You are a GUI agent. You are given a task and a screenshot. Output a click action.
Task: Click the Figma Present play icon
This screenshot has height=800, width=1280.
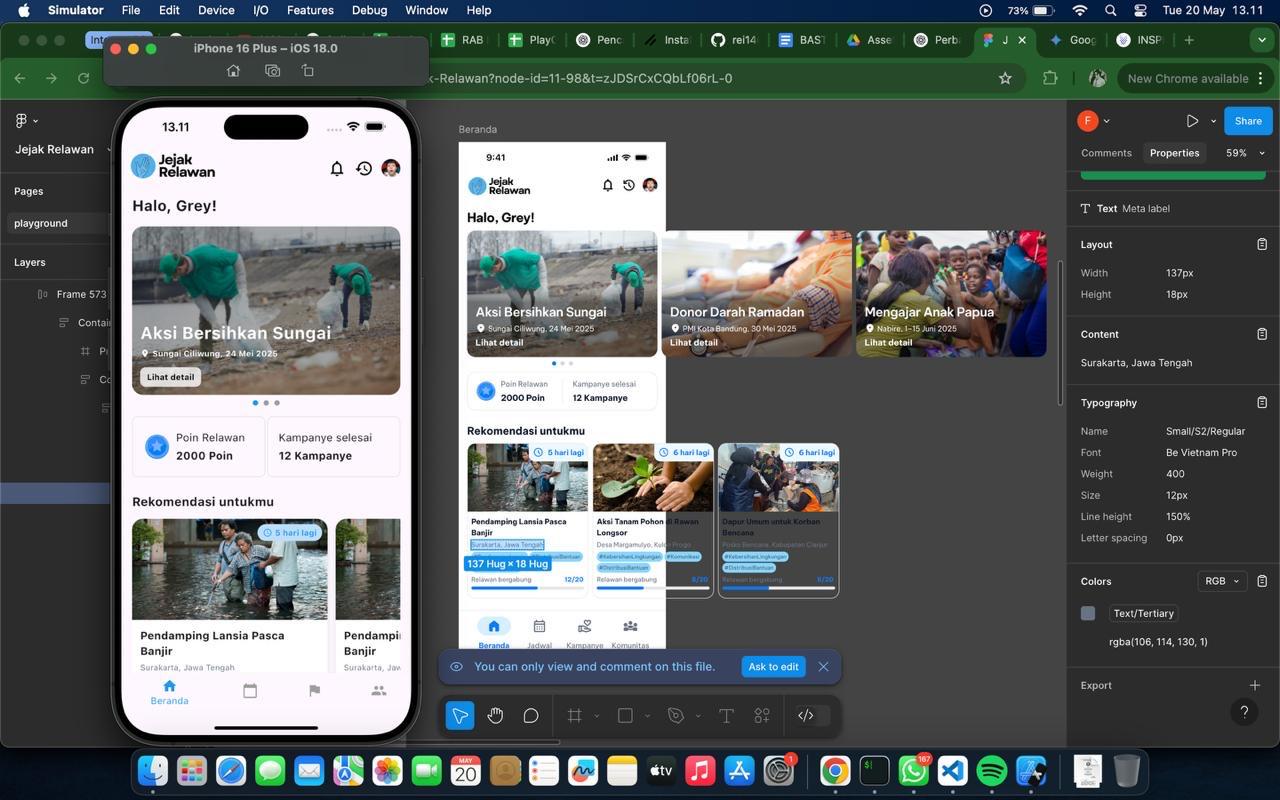click(1192, 121)
